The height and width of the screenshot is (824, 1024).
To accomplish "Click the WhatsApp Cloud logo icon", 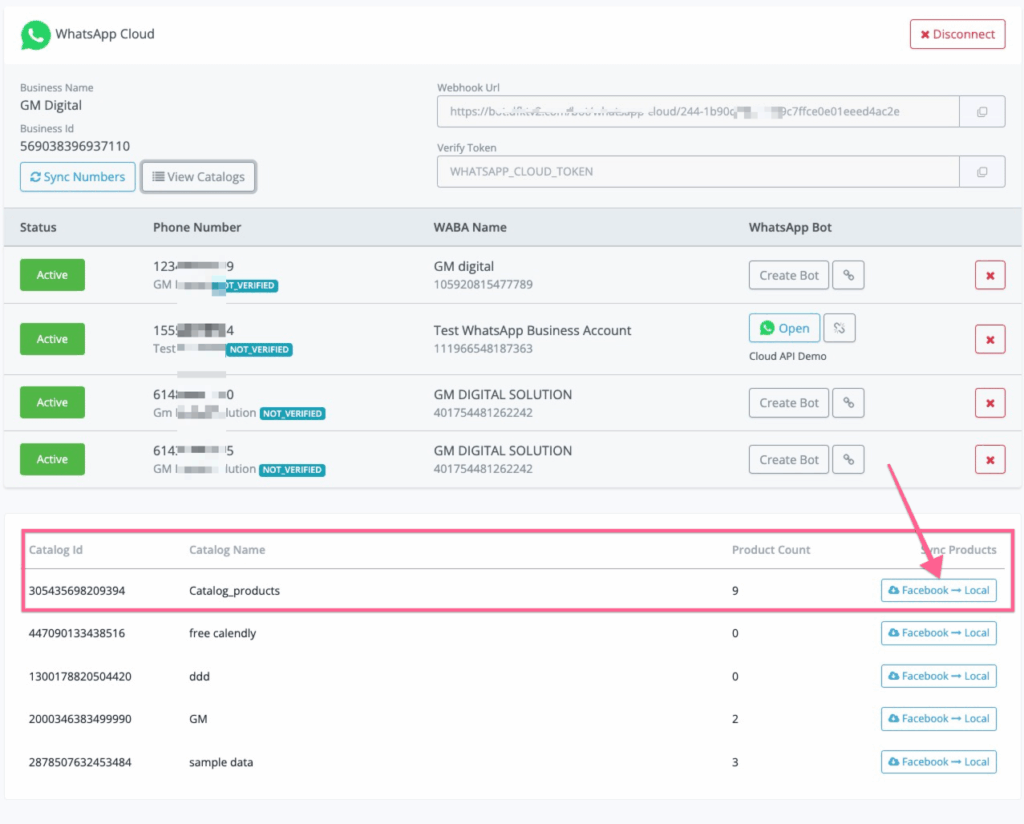I will [35, 35].
